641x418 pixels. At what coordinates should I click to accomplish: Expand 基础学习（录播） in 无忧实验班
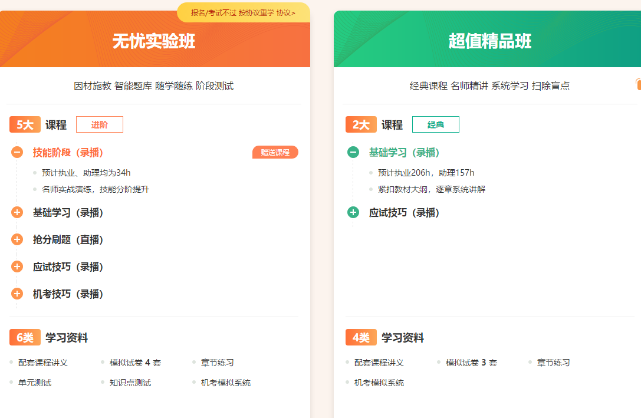click(67, 212)
